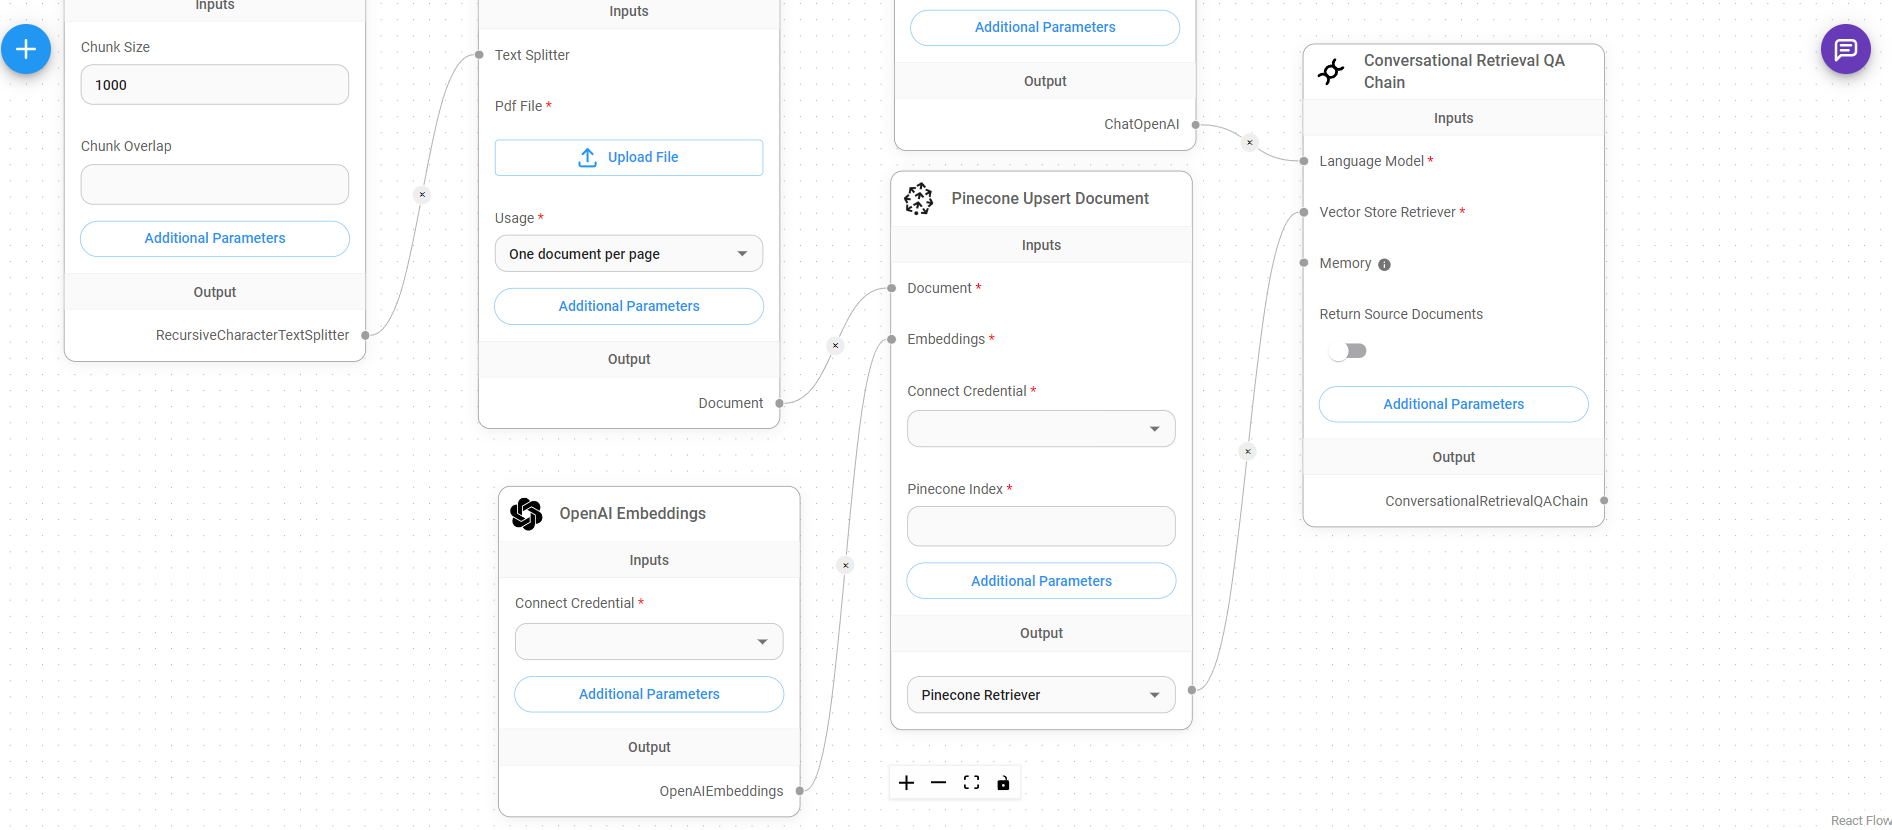Expand OpenAI Embeddings Connect Credential dropdown
The width and height of the screenshot is (1892, 830).
(x=648, y=642)
